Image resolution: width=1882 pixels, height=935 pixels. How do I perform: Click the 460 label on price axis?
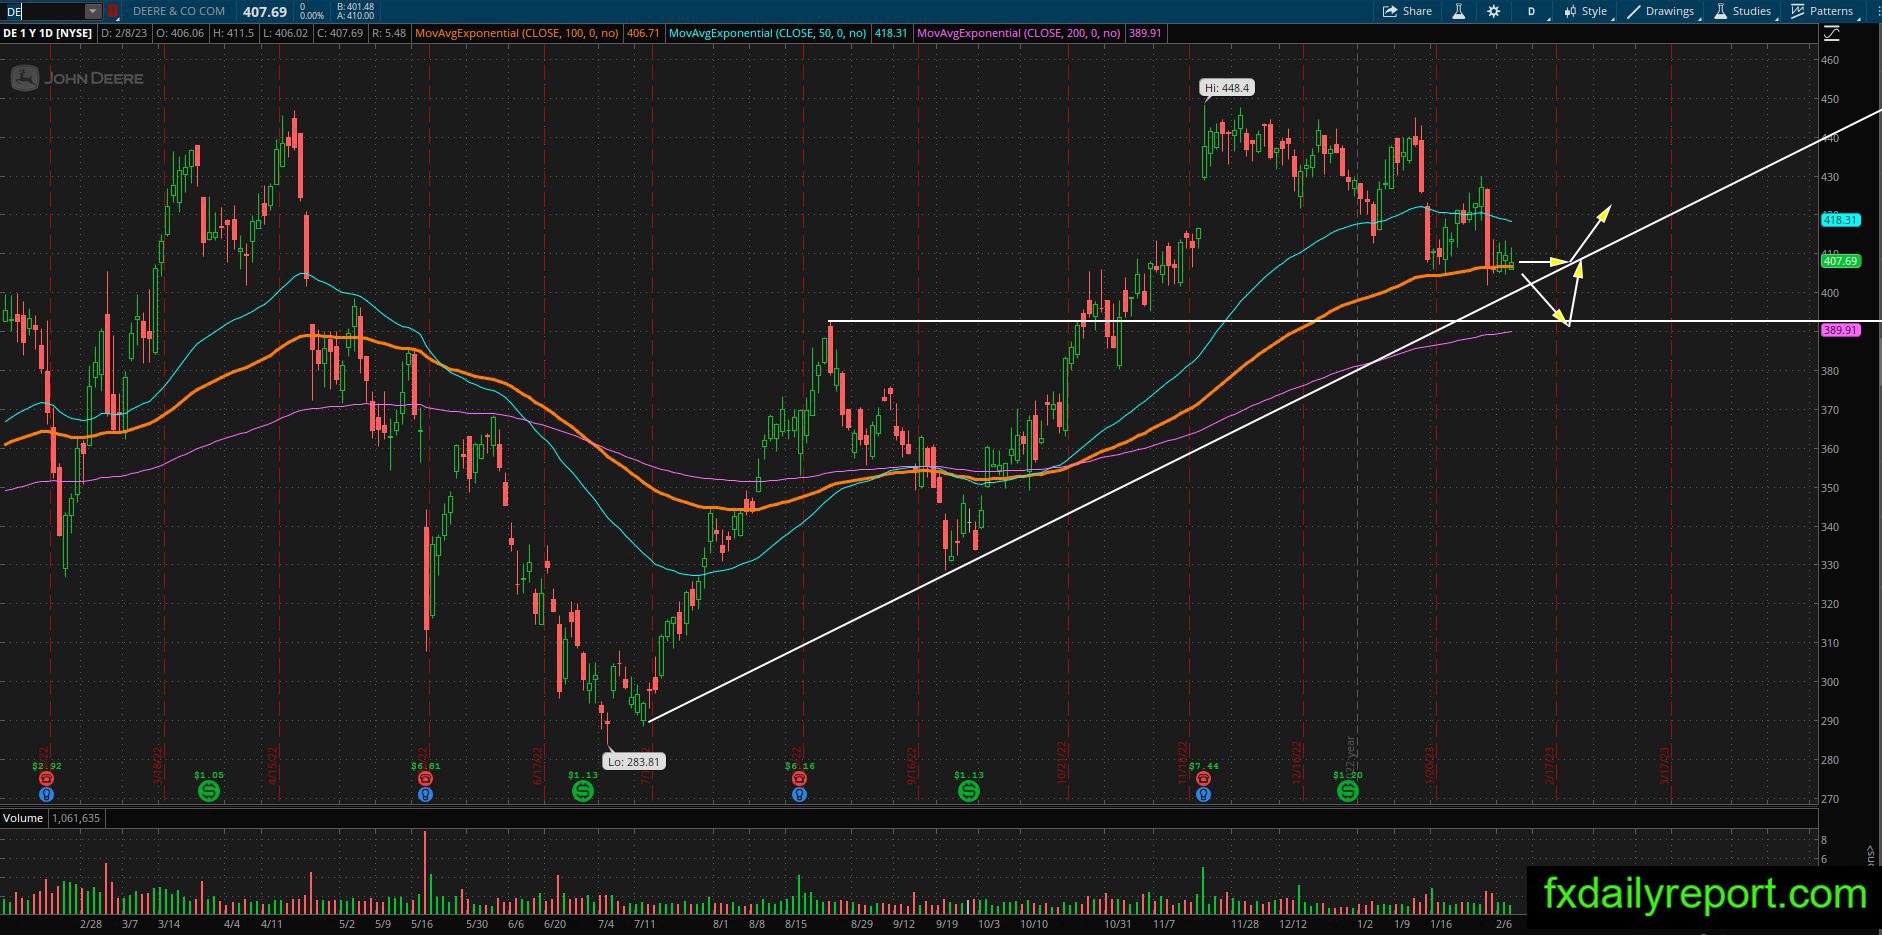click(x=1830, y=60)
